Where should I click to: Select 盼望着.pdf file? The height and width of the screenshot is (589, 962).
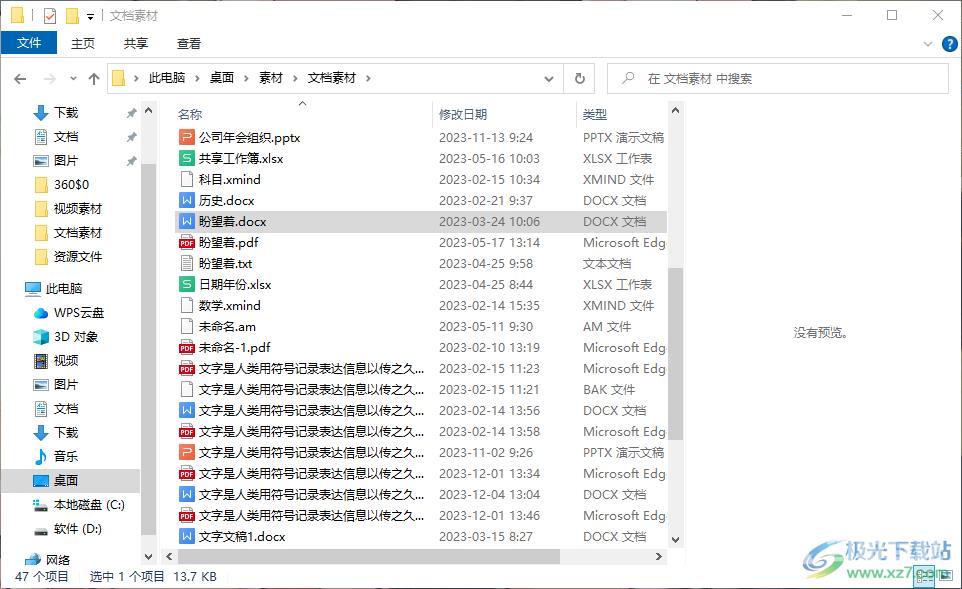tap(228, 242)
